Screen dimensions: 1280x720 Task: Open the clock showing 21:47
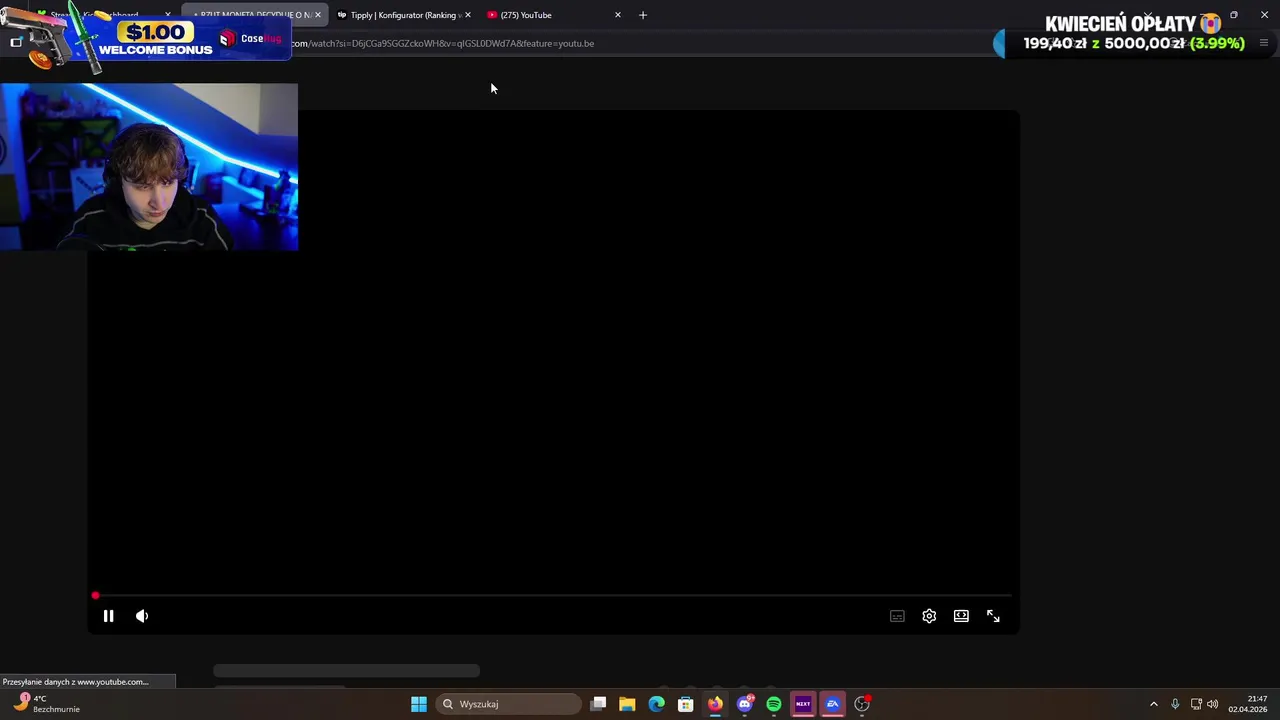pyautogui.click(x=1248, y=704)
